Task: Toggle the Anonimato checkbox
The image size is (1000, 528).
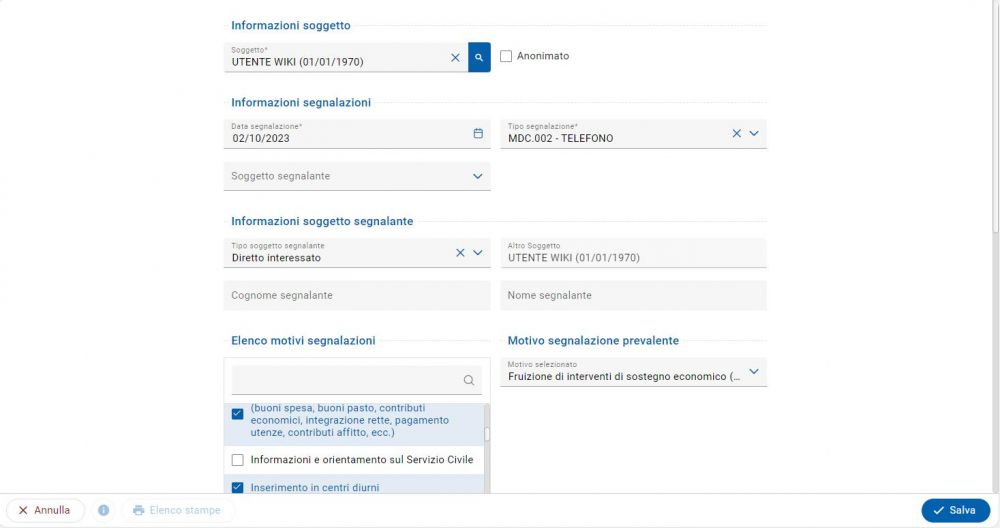Action: pyautogui.click(x=506, y=56)
